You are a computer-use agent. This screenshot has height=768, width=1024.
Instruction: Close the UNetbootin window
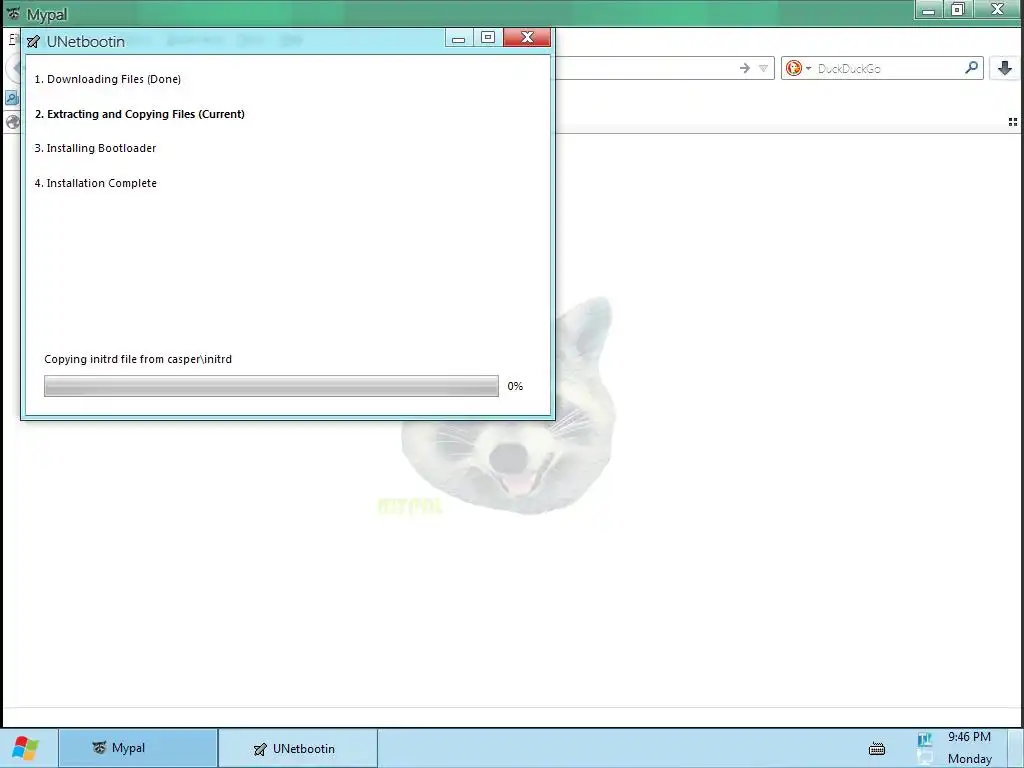click(x=527, y=37)
